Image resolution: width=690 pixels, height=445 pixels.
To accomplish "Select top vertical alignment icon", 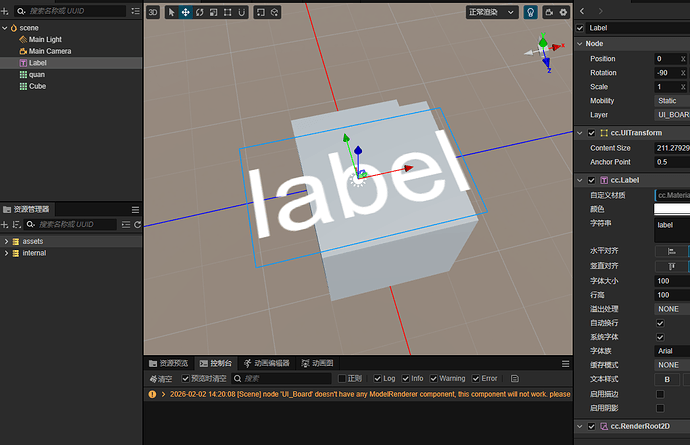I will pyautogui.click(x=672, y=266).
